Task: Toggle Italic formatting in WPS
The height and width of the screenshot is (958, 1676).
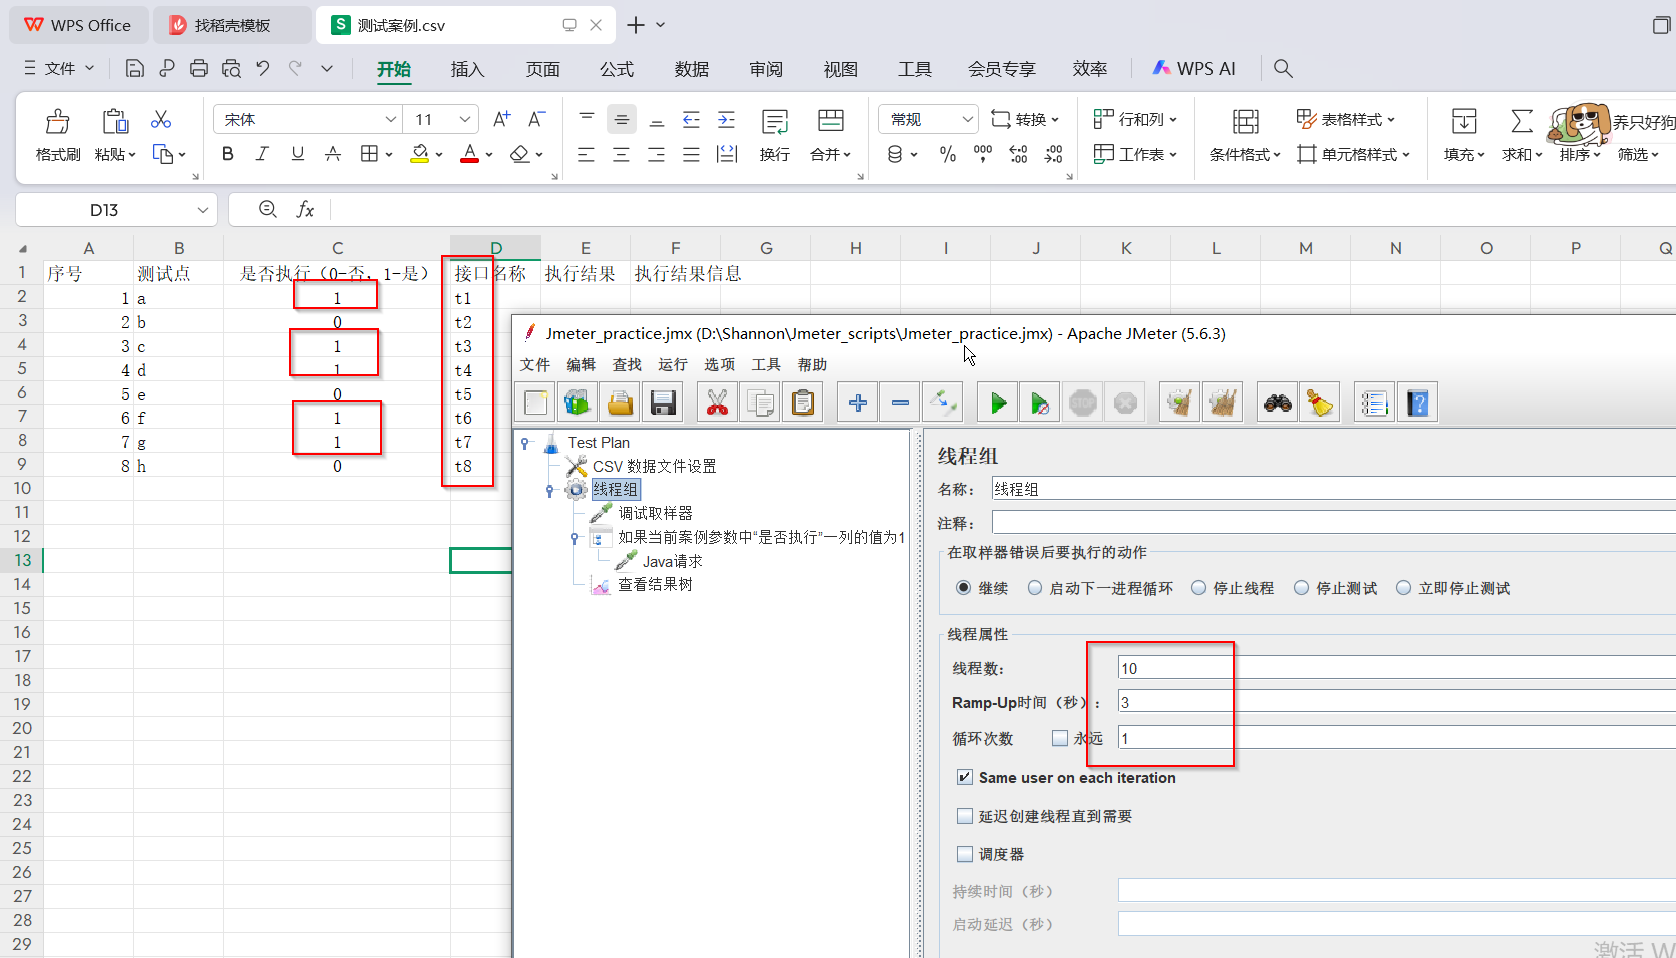Action: pyautogui.click(x=262, y=154)
